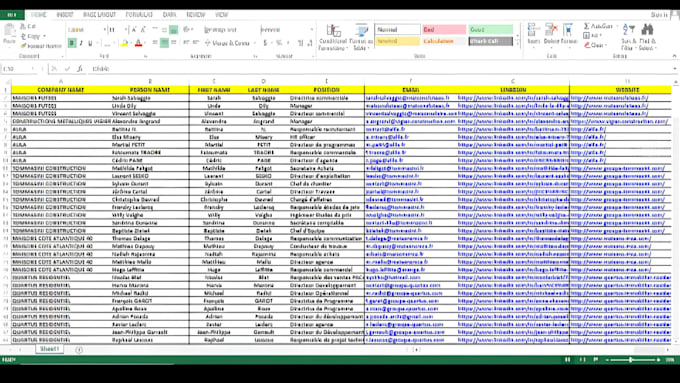Screen dimensions: 680x383
Task: Apply the red font color A
Action: (x=138, y=43)
